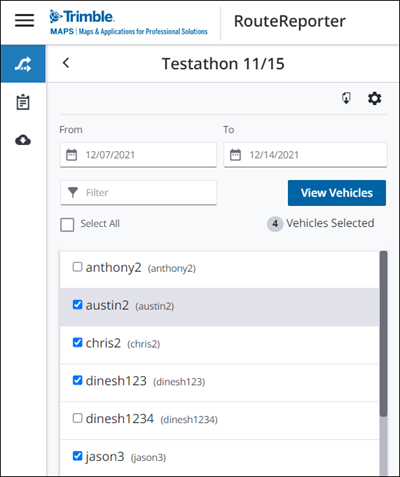Check the dinesh1234 vehicle checkbox

click(x=77, y=418)
